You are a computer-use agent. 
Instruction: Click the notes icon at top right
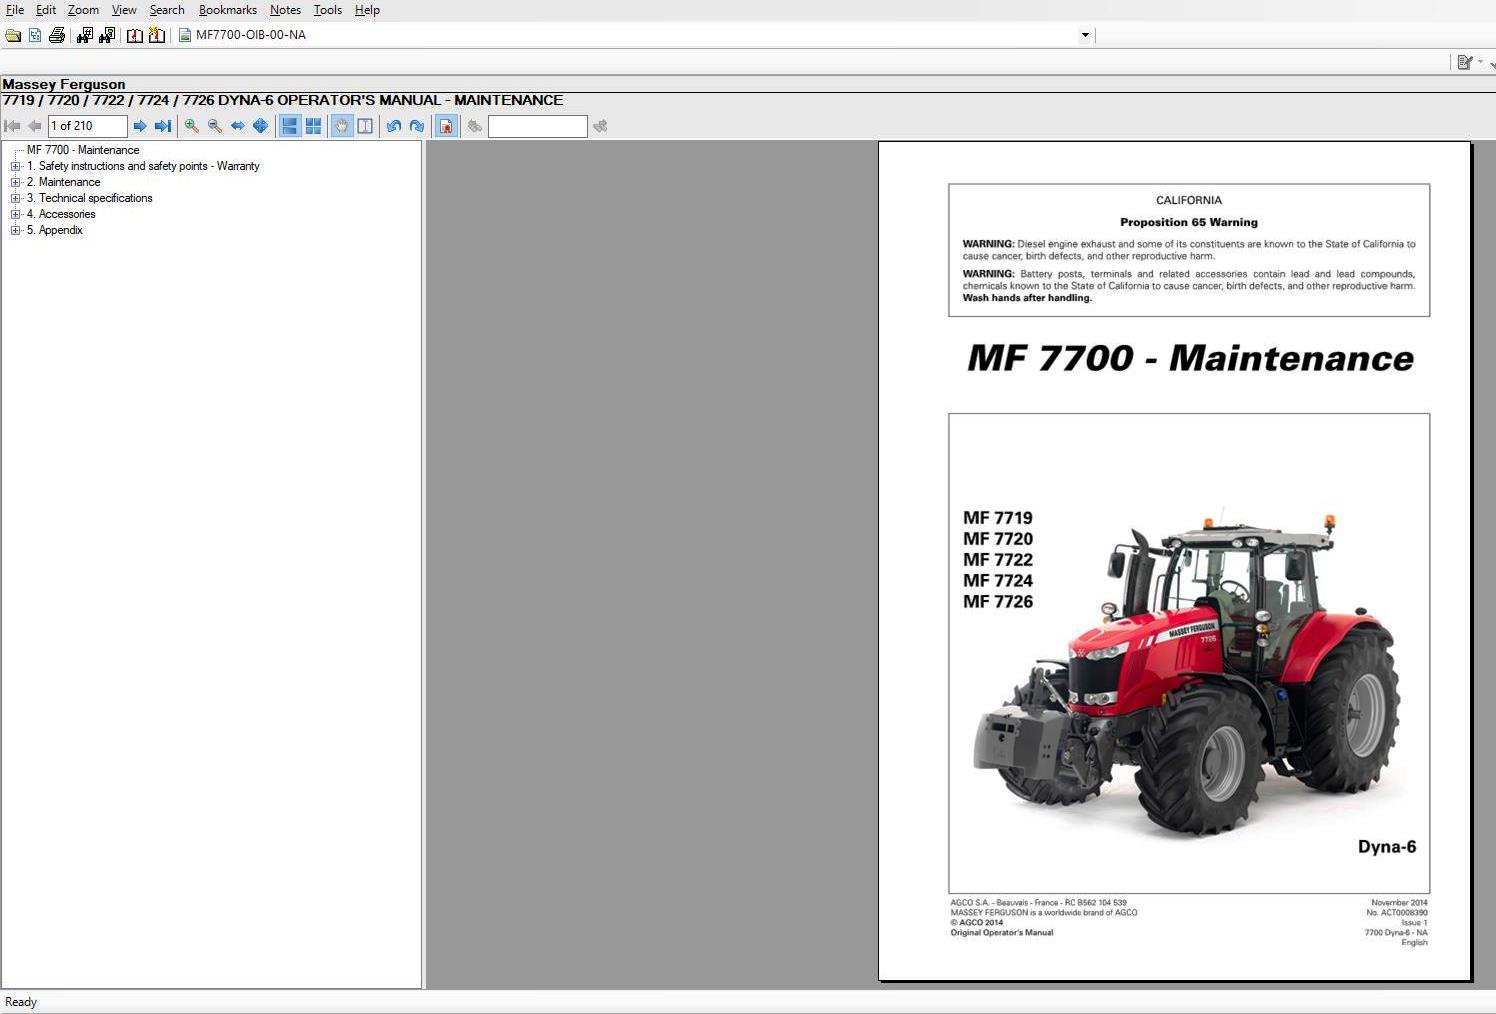[x=1465, y=62]
